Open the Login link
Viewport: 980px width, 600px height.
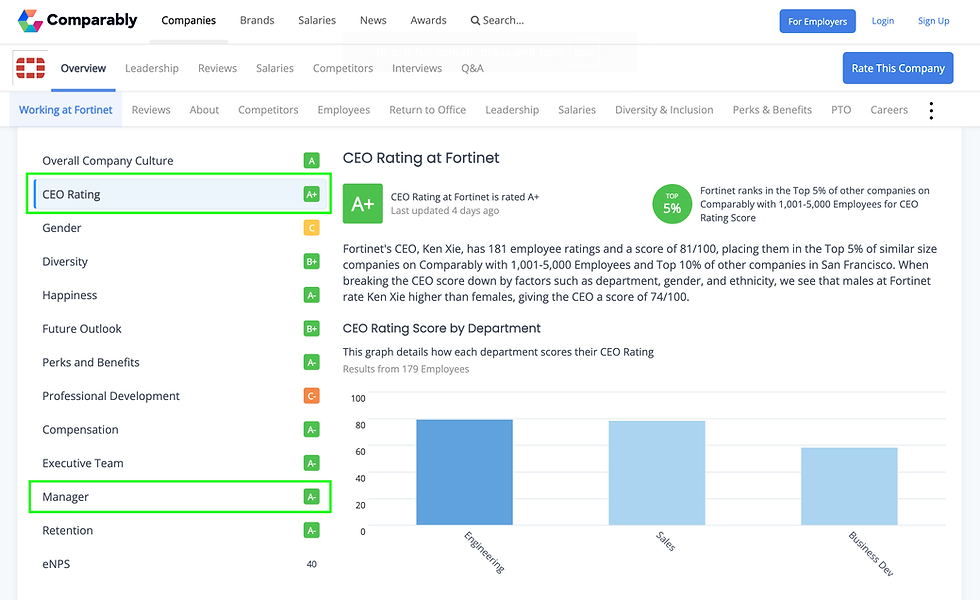(x=883, y=21)
